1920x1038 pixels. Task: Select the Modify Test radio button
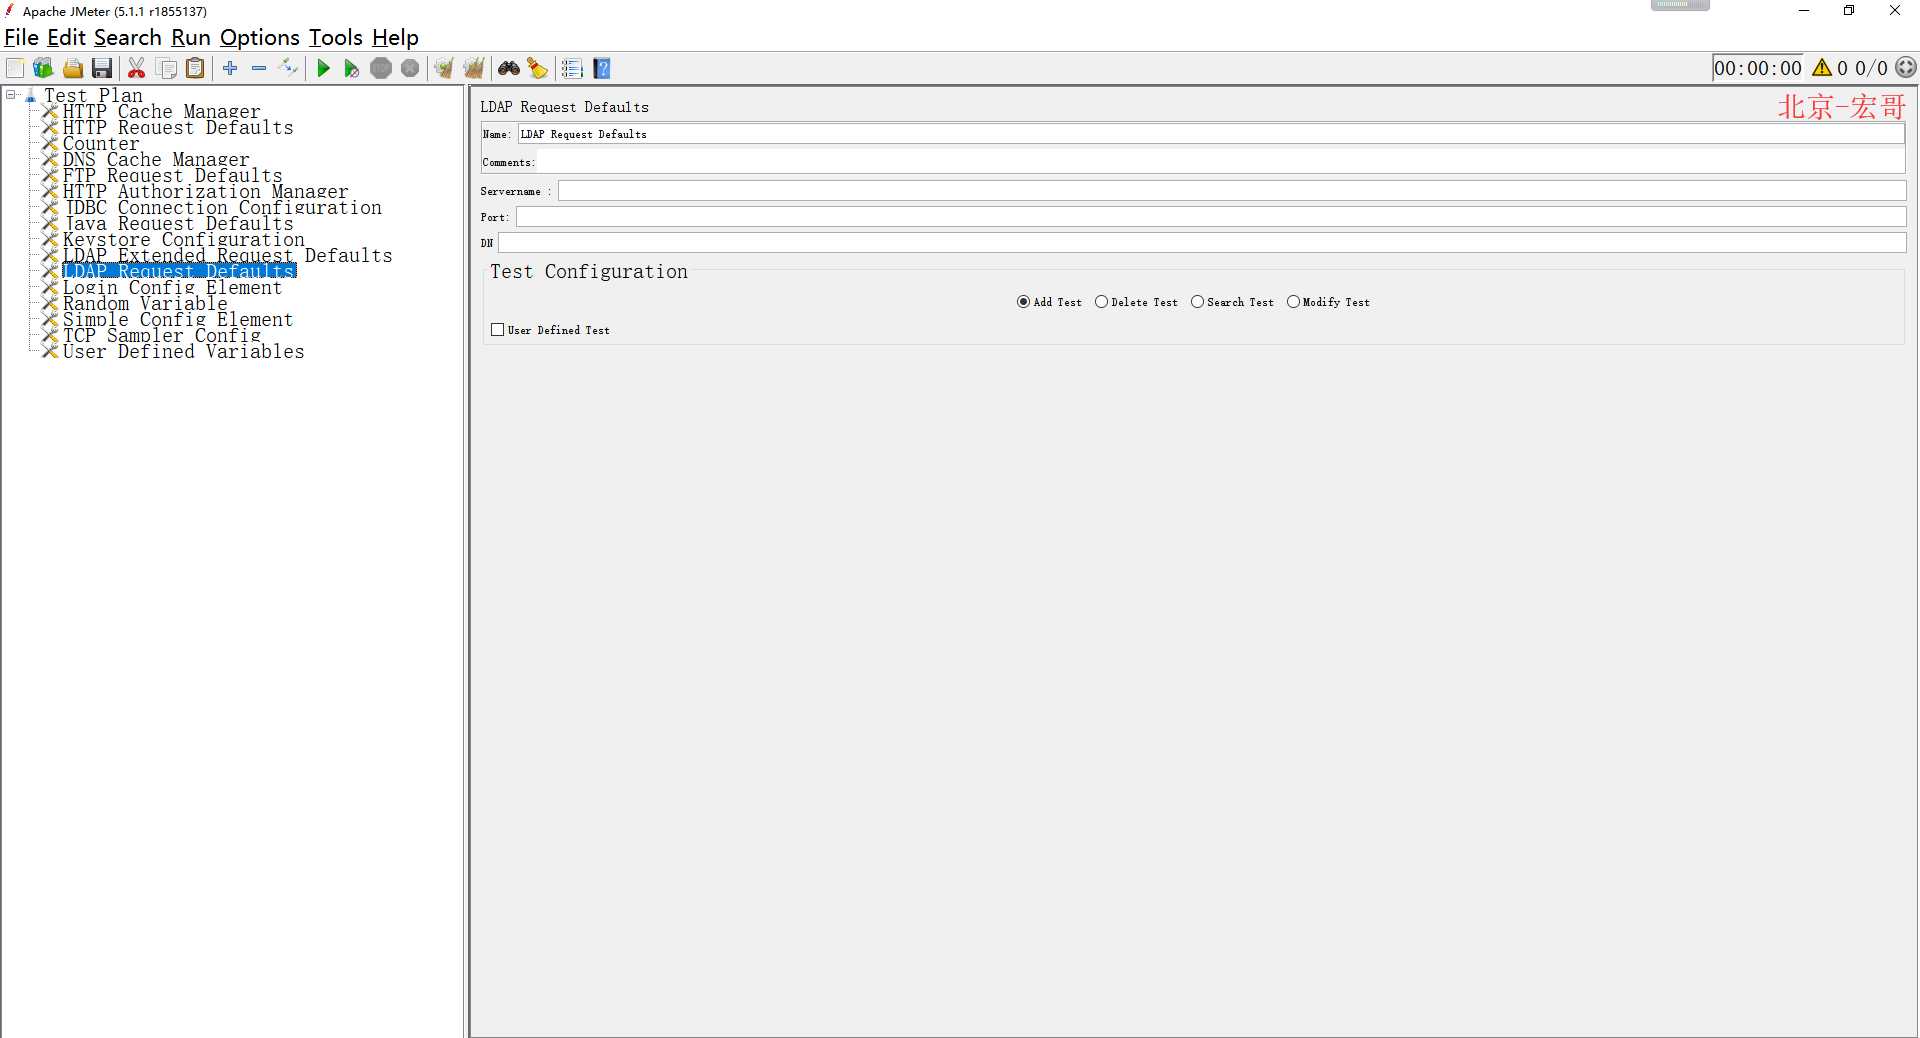(x=1328, y=302)
